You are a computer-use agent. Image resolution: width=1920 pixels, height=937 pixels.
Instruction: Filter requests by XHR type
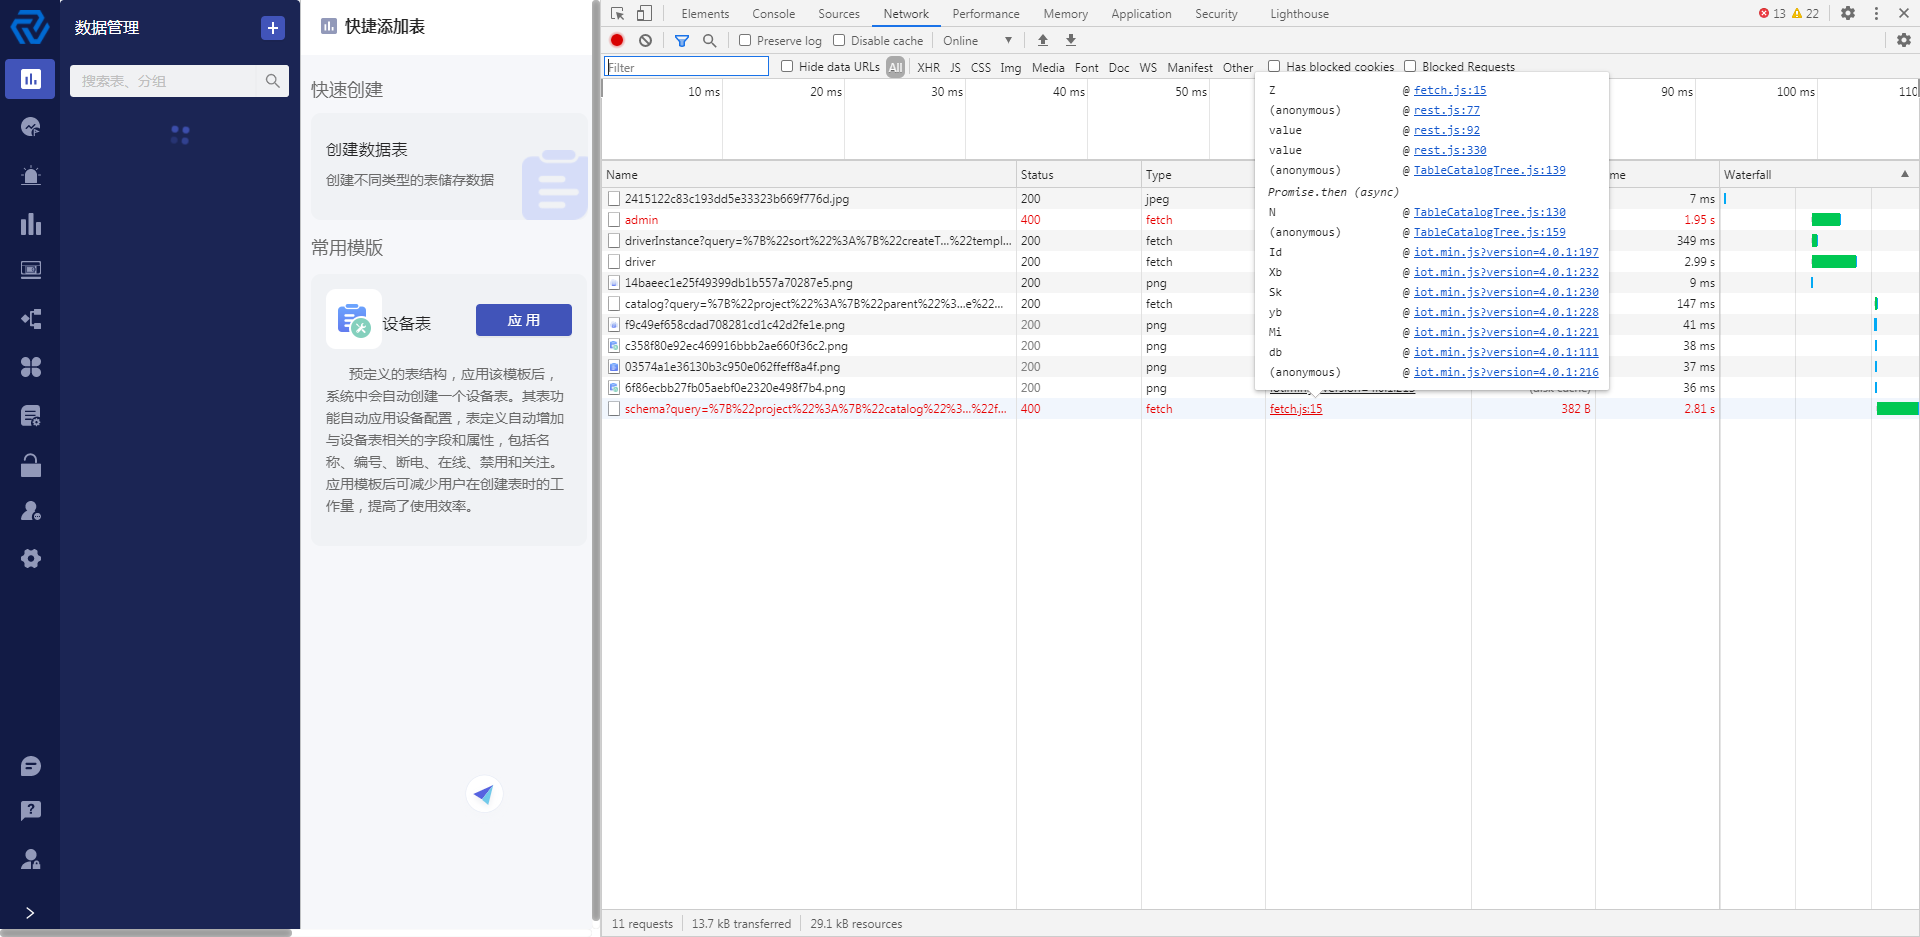click(x=928, y=67)
